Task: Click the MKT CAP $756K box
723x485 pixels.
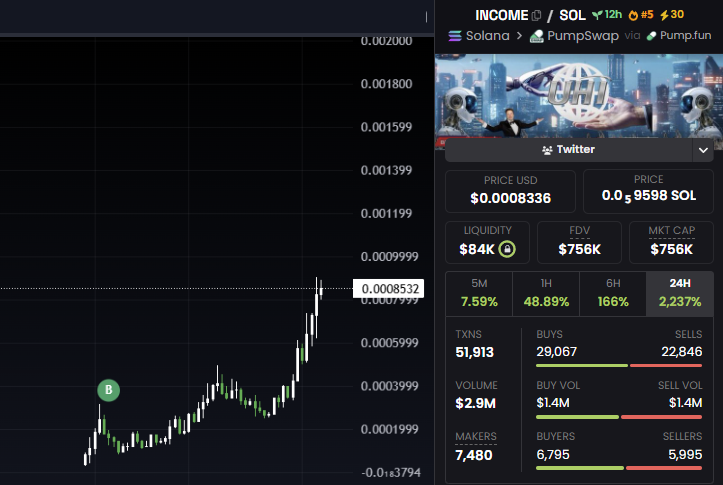Action: tap(671, 242)
